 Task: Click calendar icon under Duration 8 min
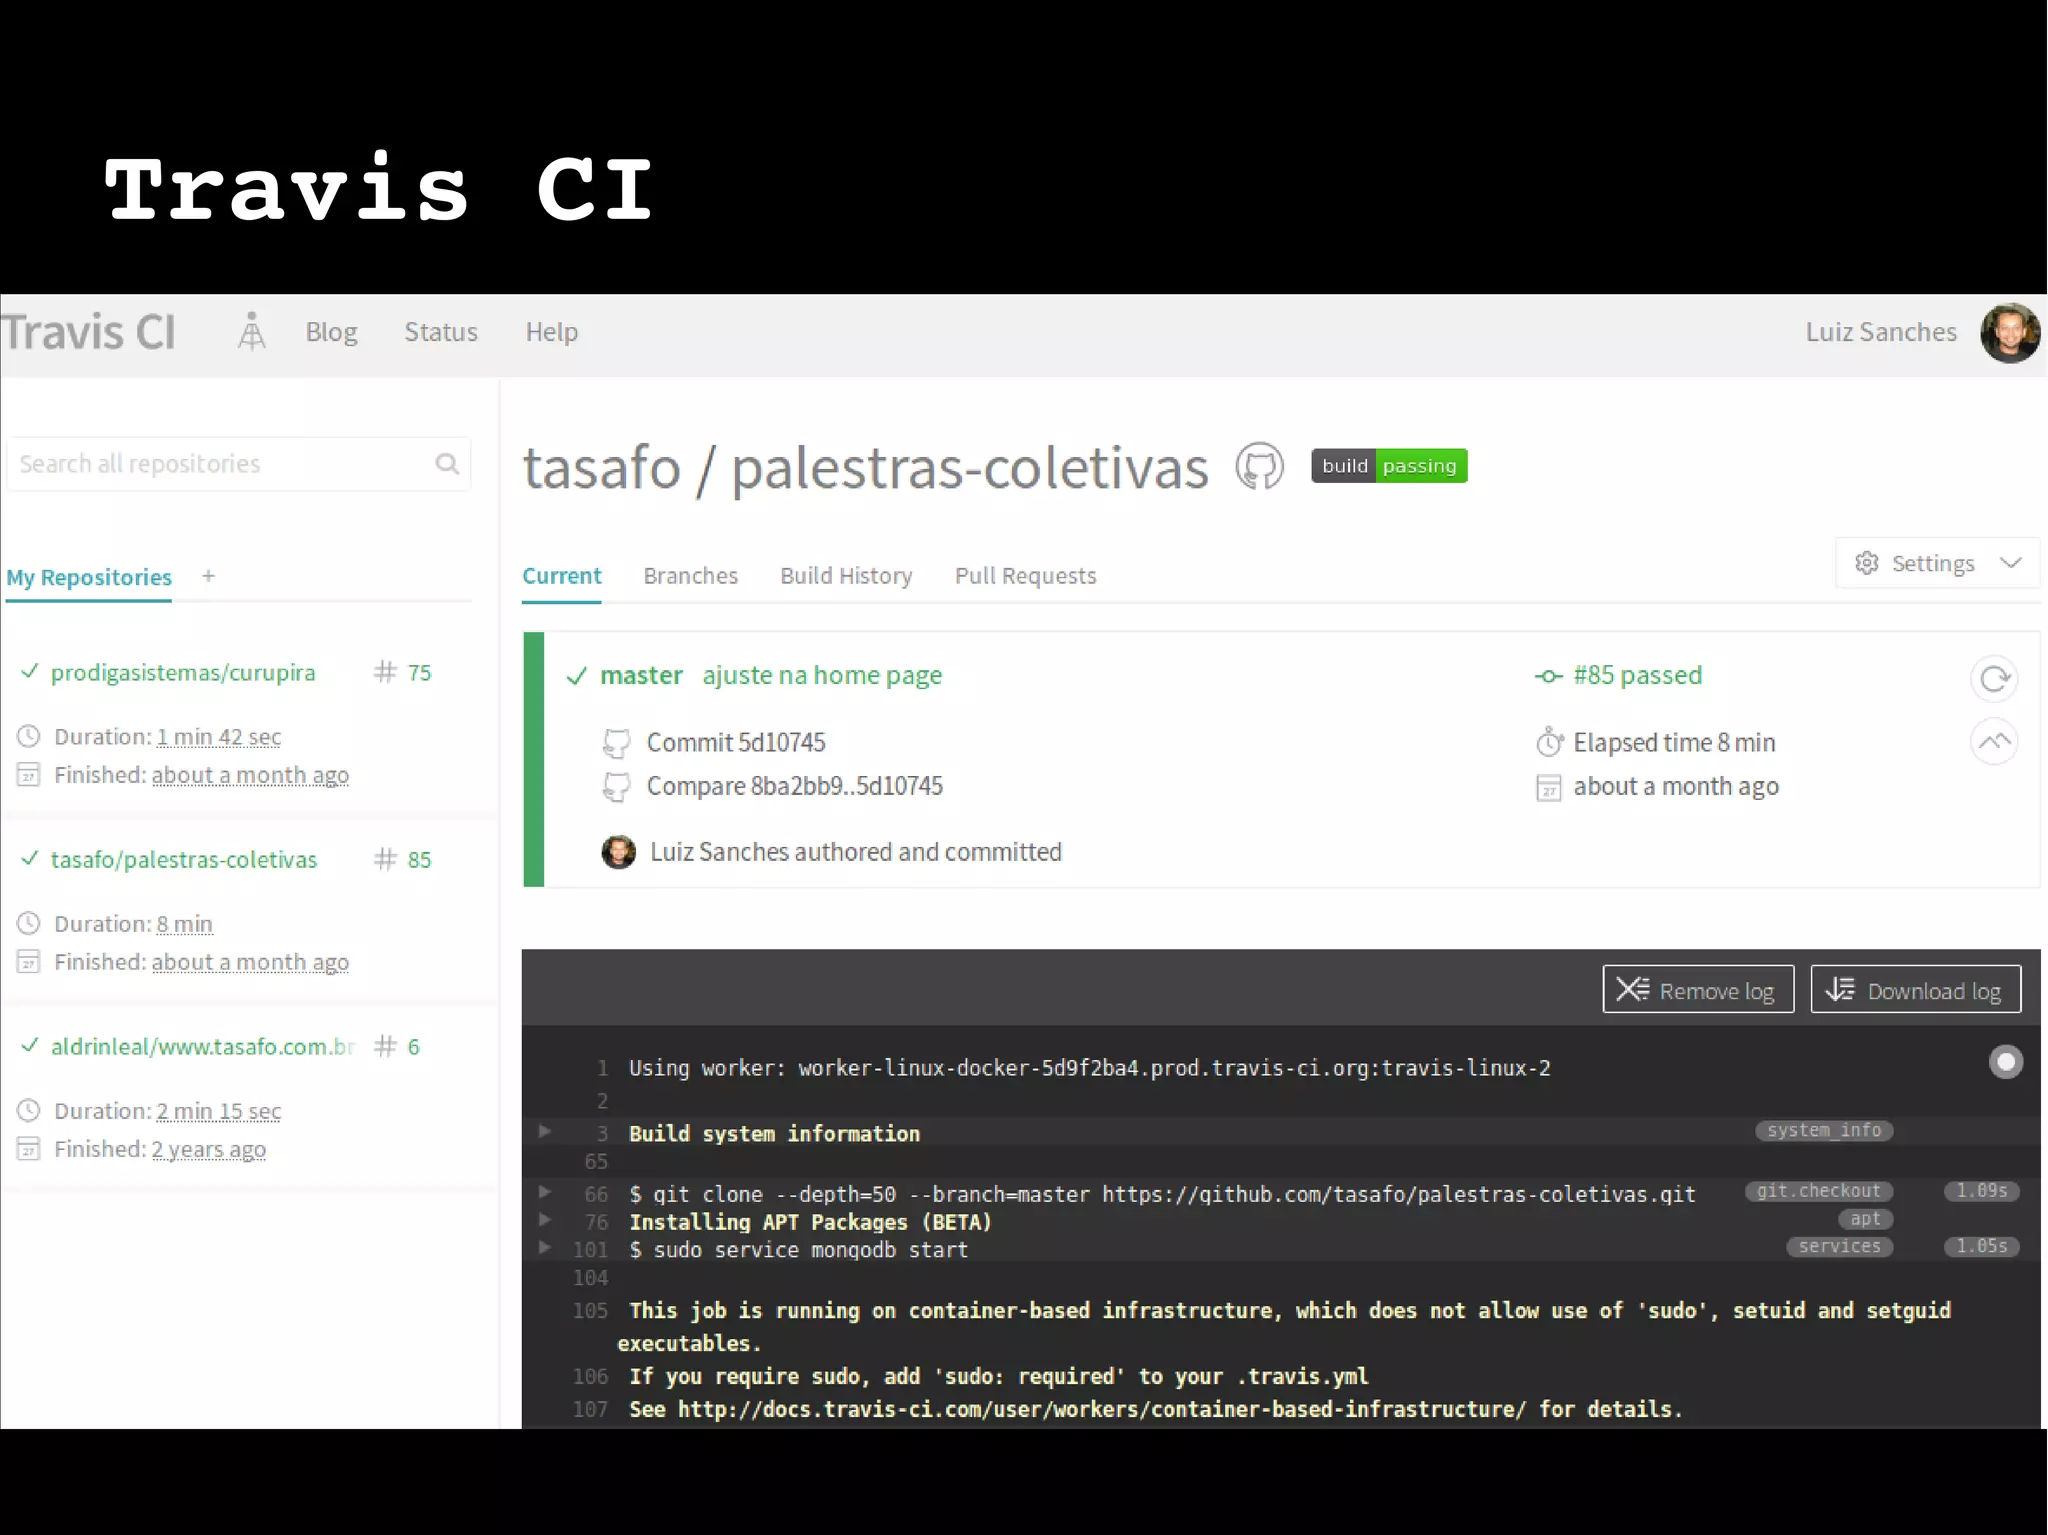pyautogui.click(x=29, y=962)
